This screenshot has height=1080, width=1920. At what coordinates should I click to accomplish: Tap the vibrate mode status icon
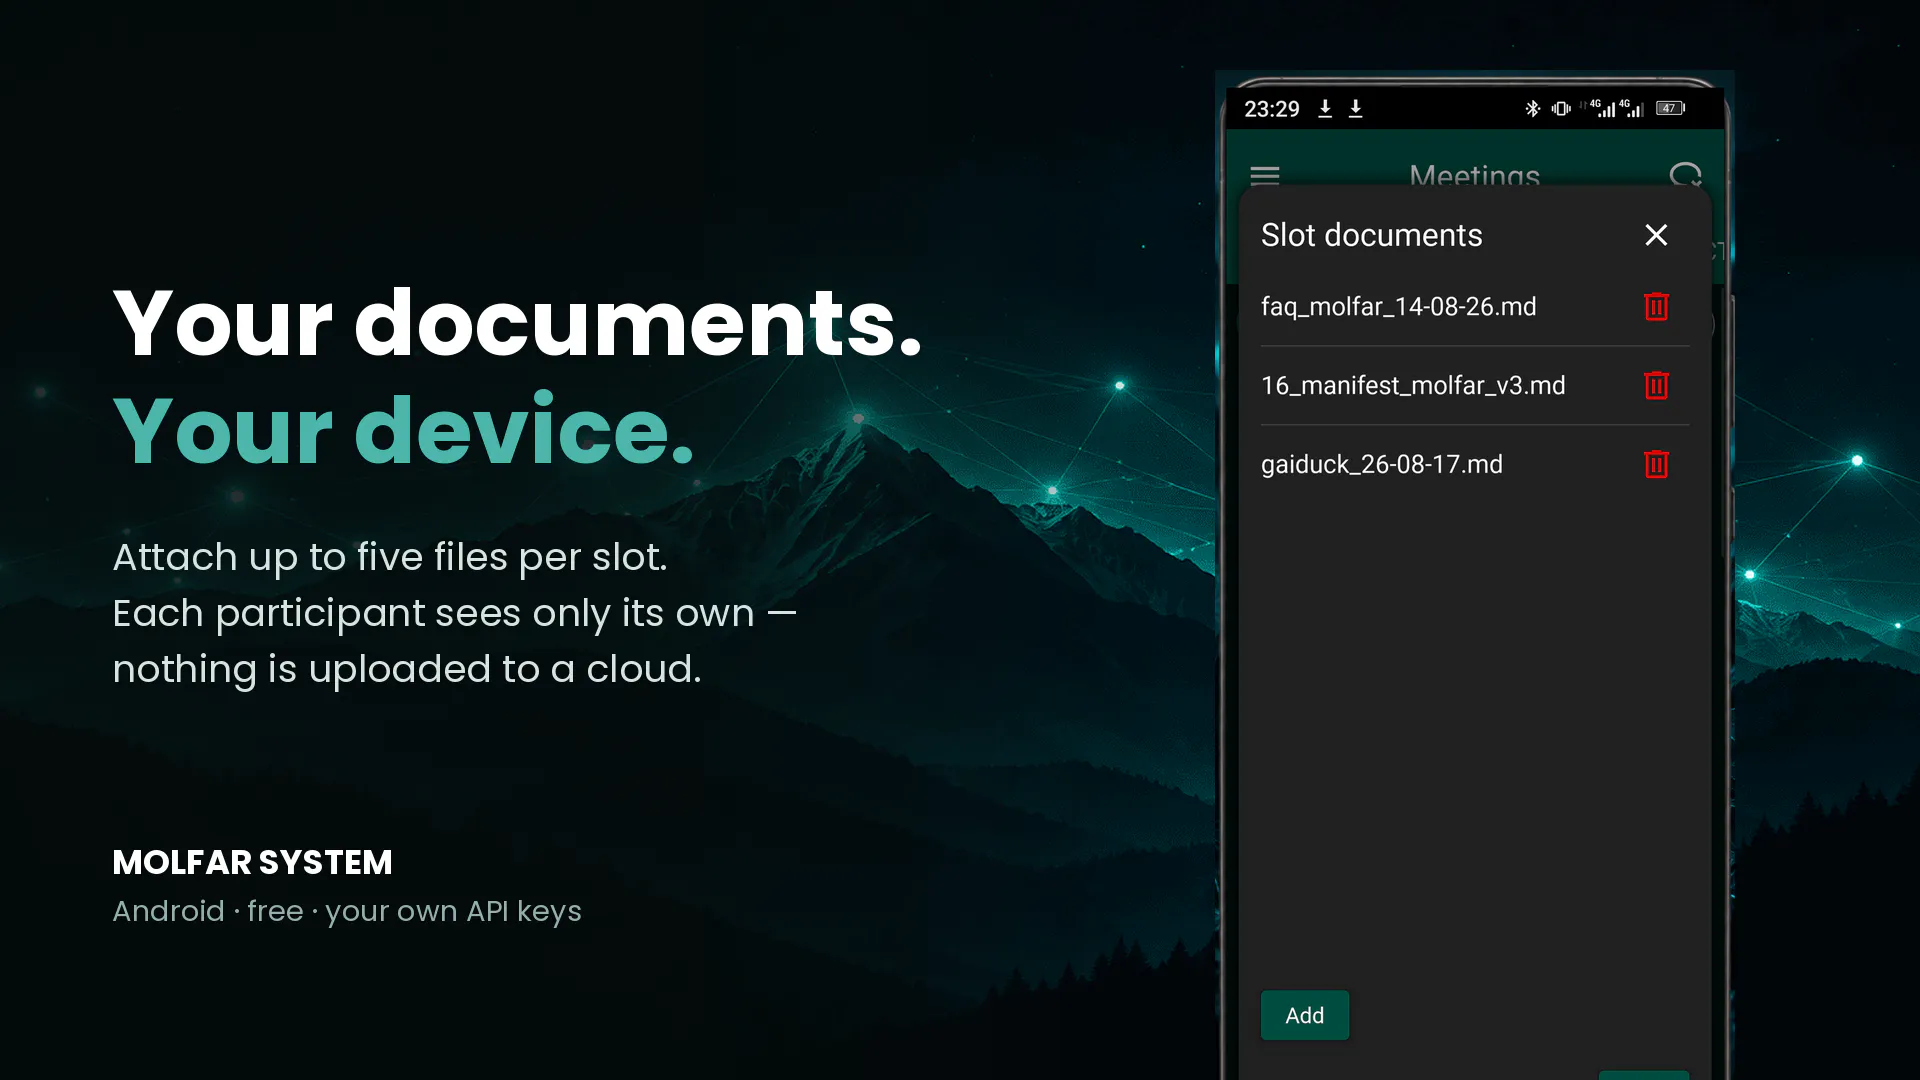click(x=1561, y=108)
